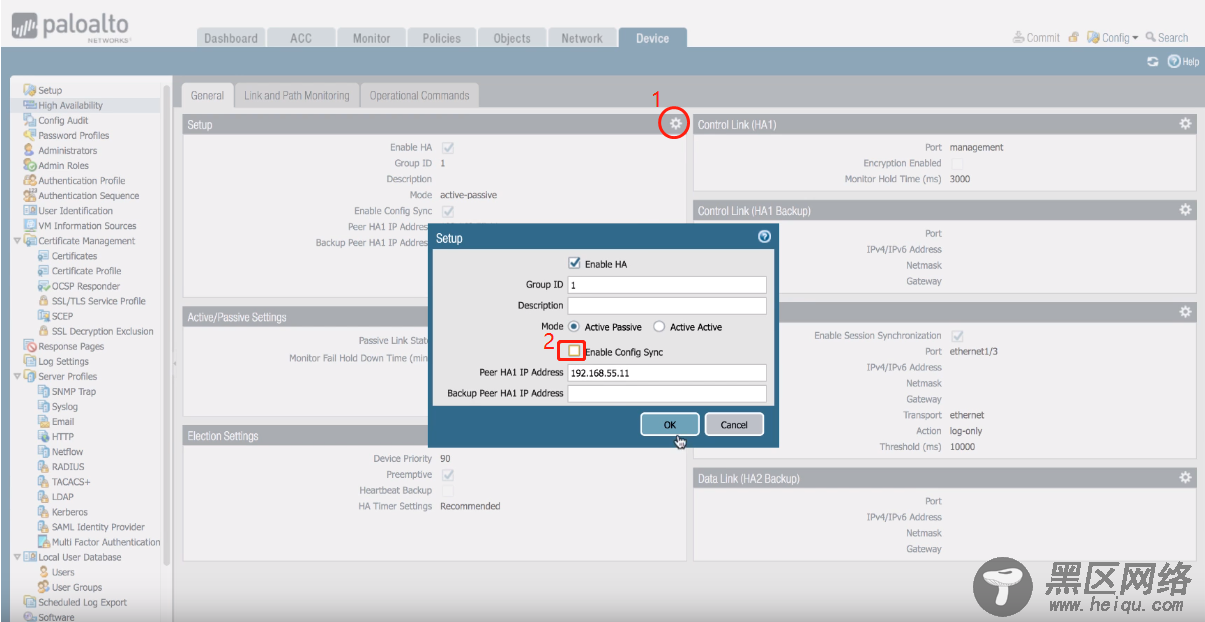Switch to the Dashboard tab
Image resolution: width=1205 pixels, height=622 pixels.
click(x=231, y=38)
